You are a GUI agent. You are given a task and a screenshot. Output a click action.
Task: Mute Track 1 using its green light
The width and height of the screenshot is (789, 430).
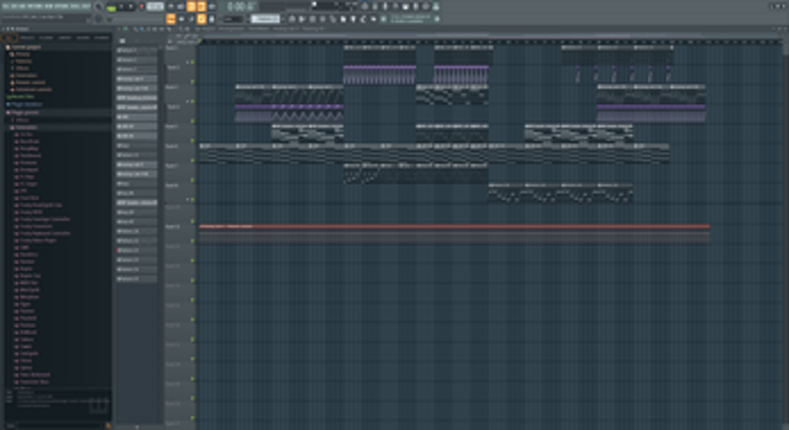(192, 62)
